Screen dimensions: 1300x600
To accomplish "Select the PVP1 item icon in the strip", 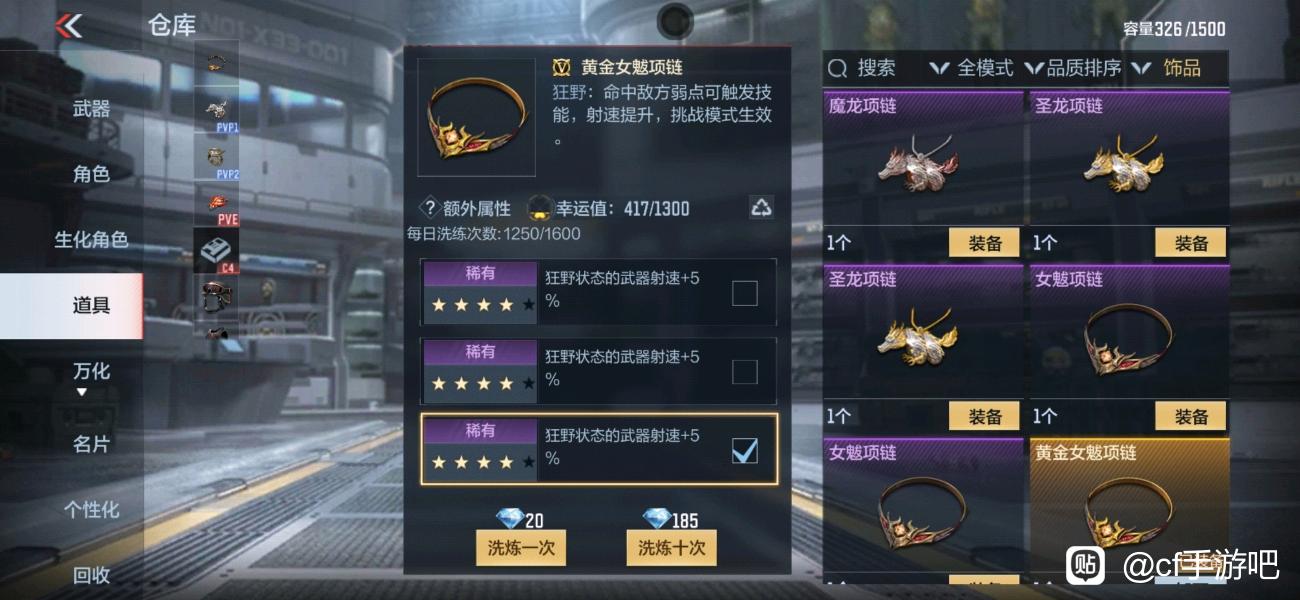I will tap(216, 113).
